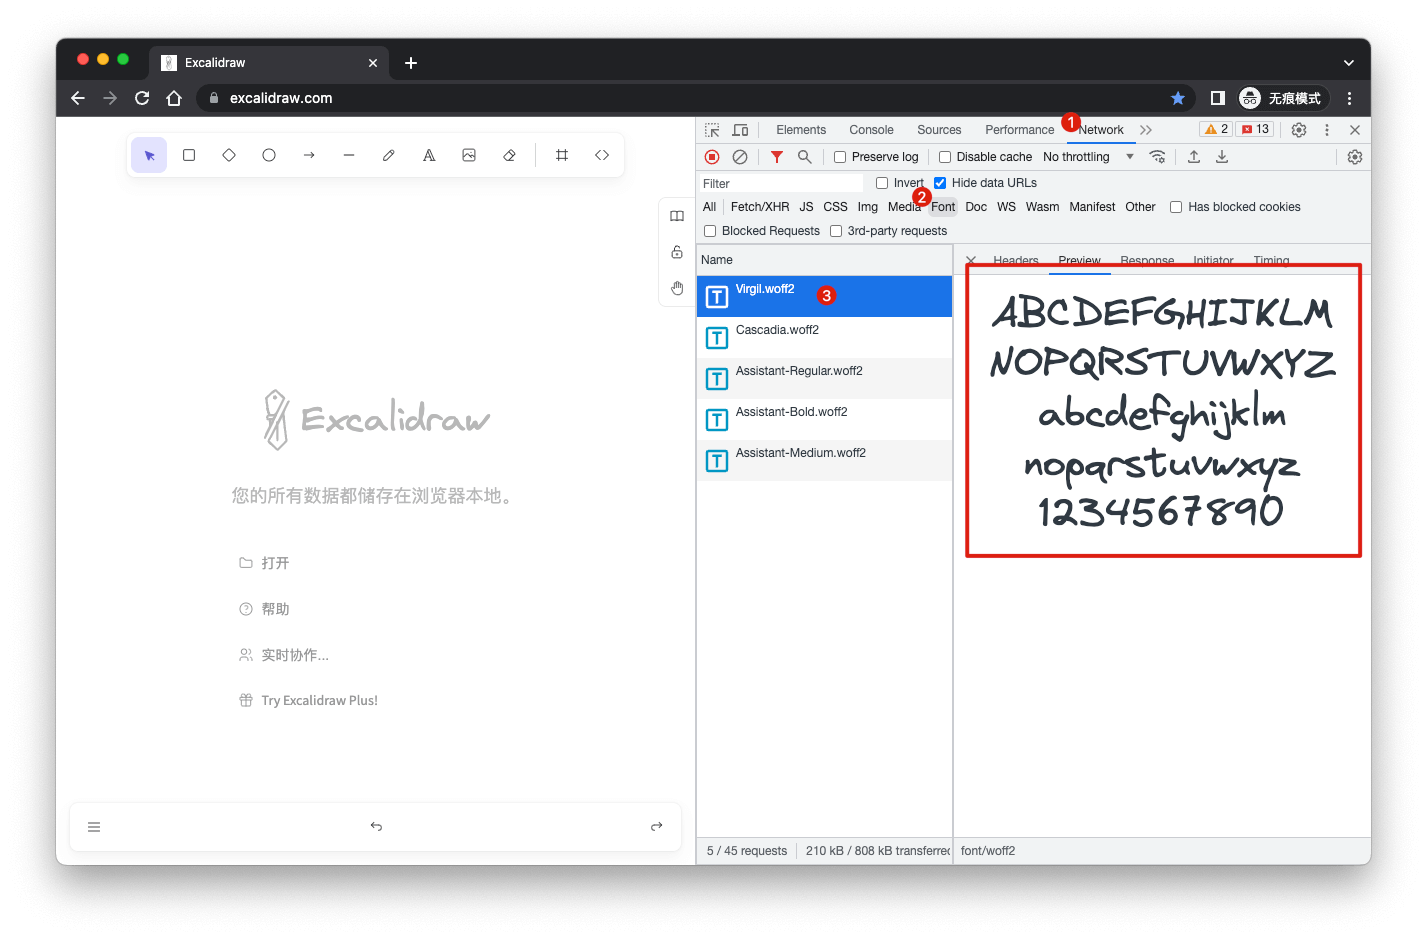
Task: Check the Invert filter checkbox
Action: (x=882, y=183)
